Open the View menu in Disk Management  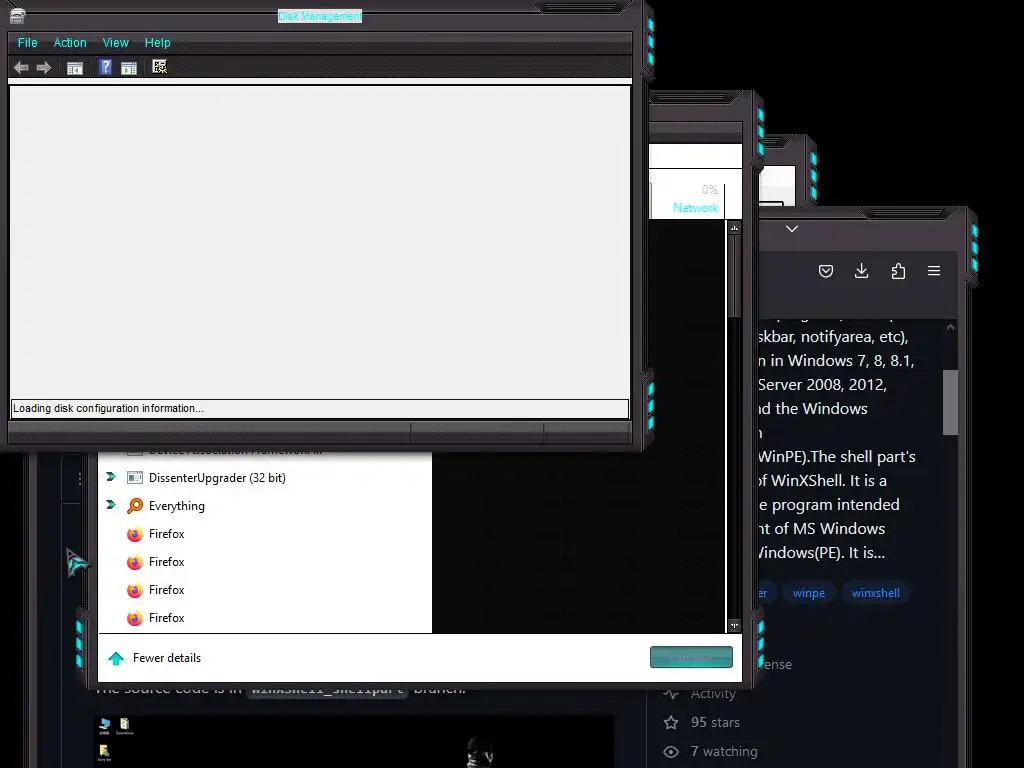[116, 42]
